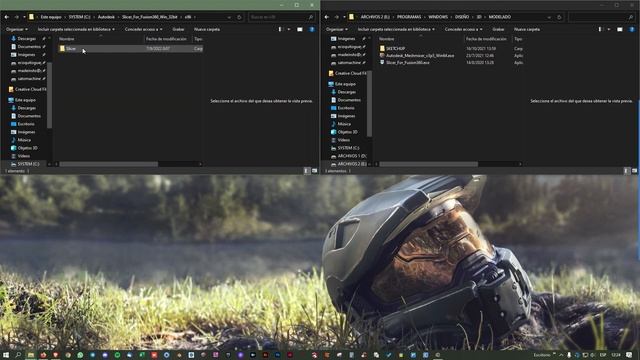This screenshot has height=360, width=640.
Task: Toggle preview pane in right window toolbar
Action: click(x=620, y=29)
